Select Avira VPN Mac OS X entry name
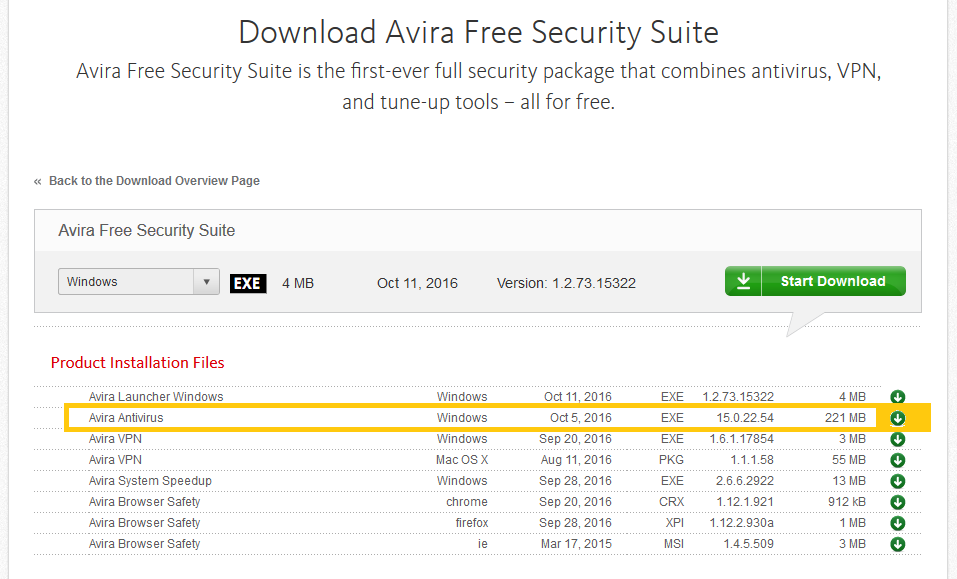The width and height of the screenshot is (957, 579). tap(115, 460)
